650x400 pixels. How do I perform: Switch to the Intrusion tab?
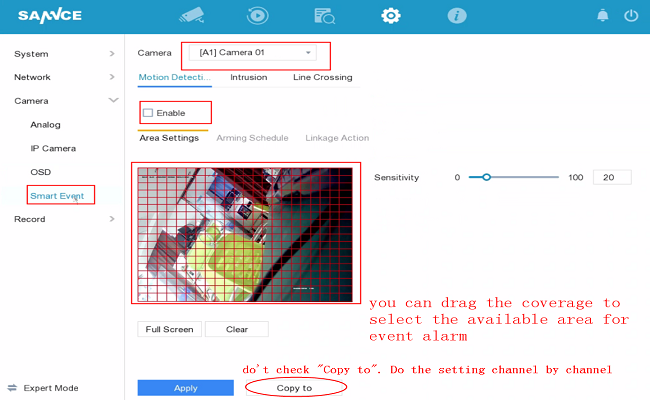click(249, 77)
